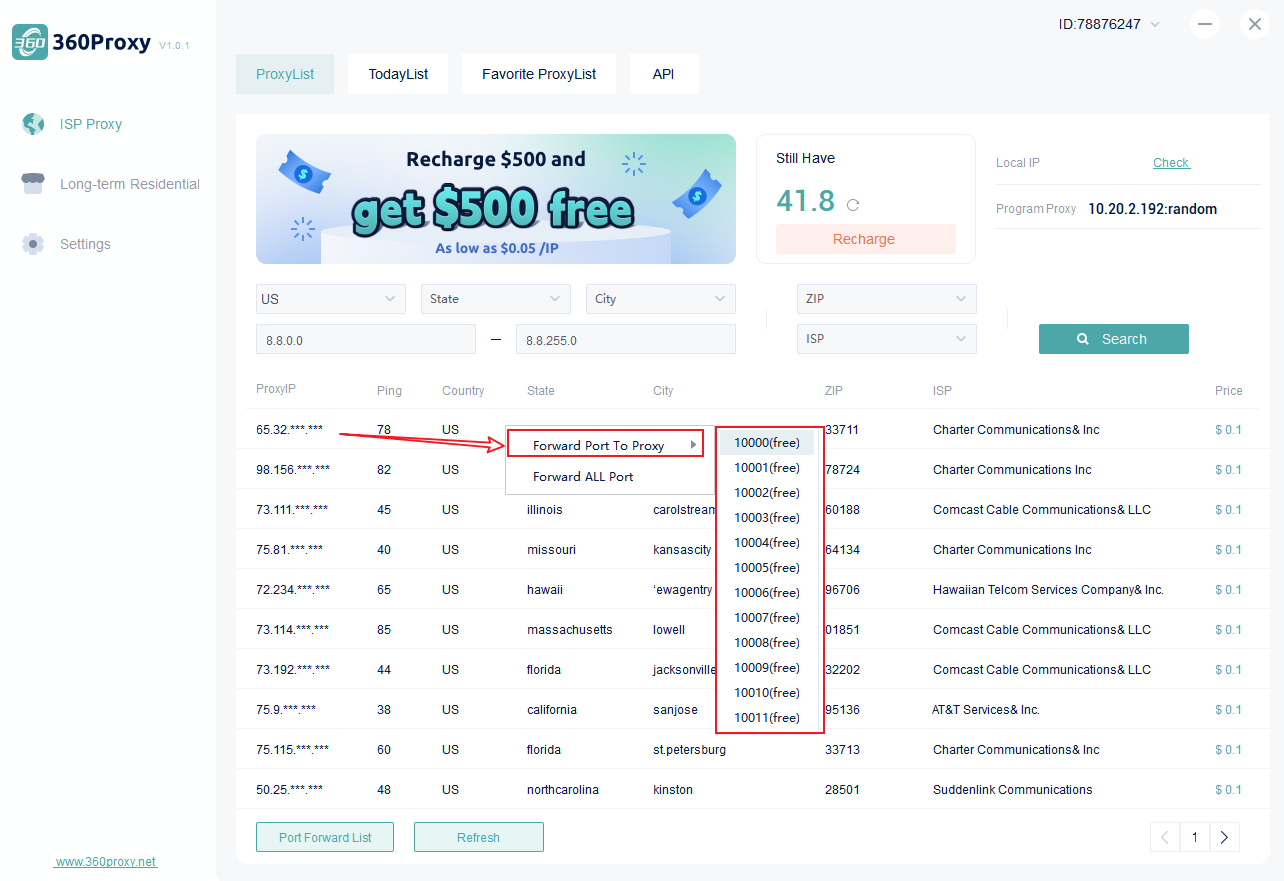Open the ZIP dropdown

(887, 299)
